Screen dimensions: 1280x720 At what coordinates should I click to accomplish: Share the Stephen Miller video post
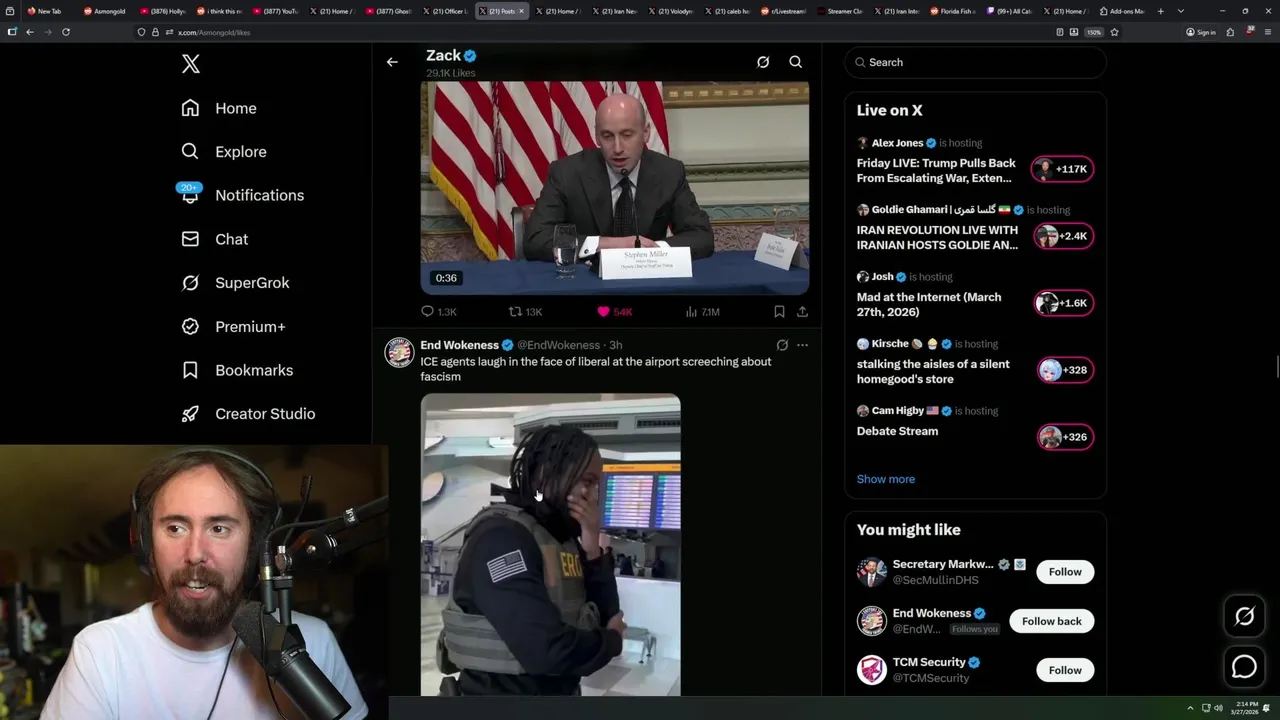pyautogui.click(x=802, y=312)
